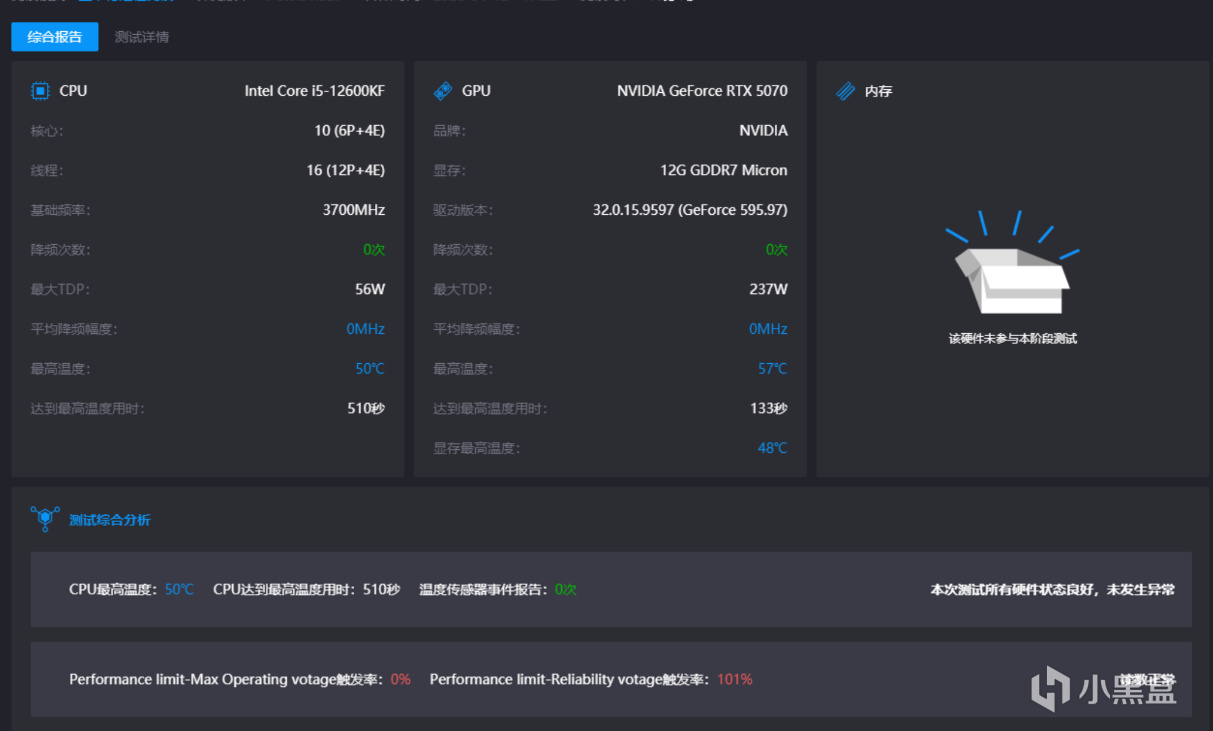Open the 测试详情 tab
Image resolution: width=1213 pixels, height=731 pixels.
[x=142, y=37]
